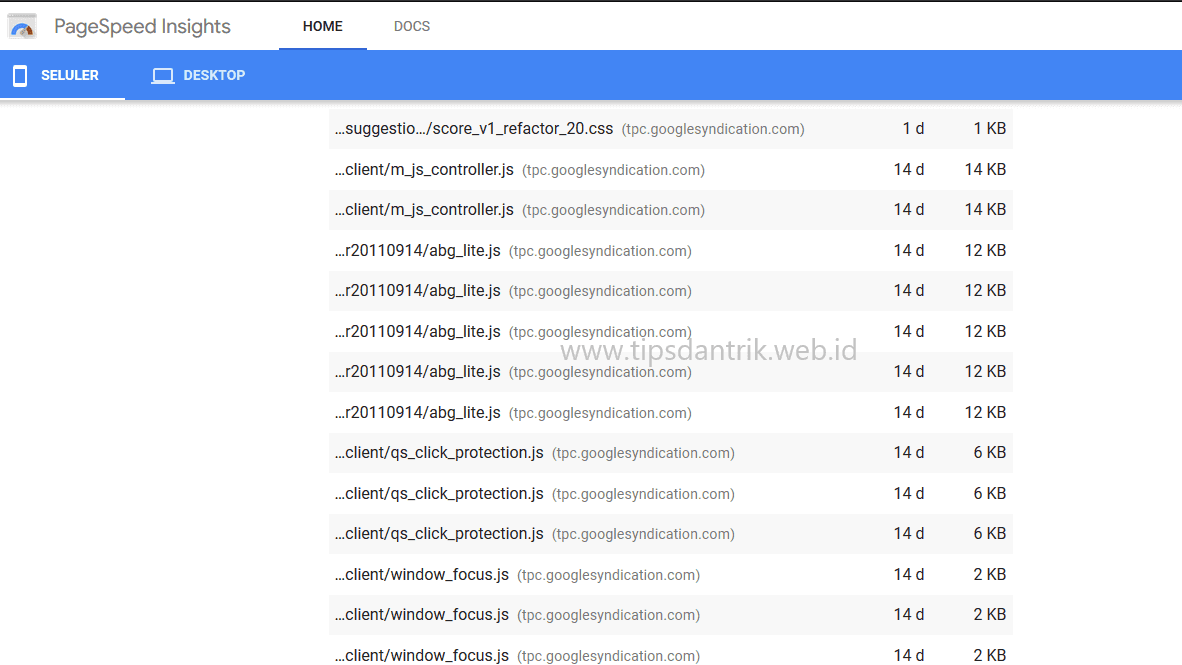Click the PageSpeed Insights title text

click(x=142, y=26)
